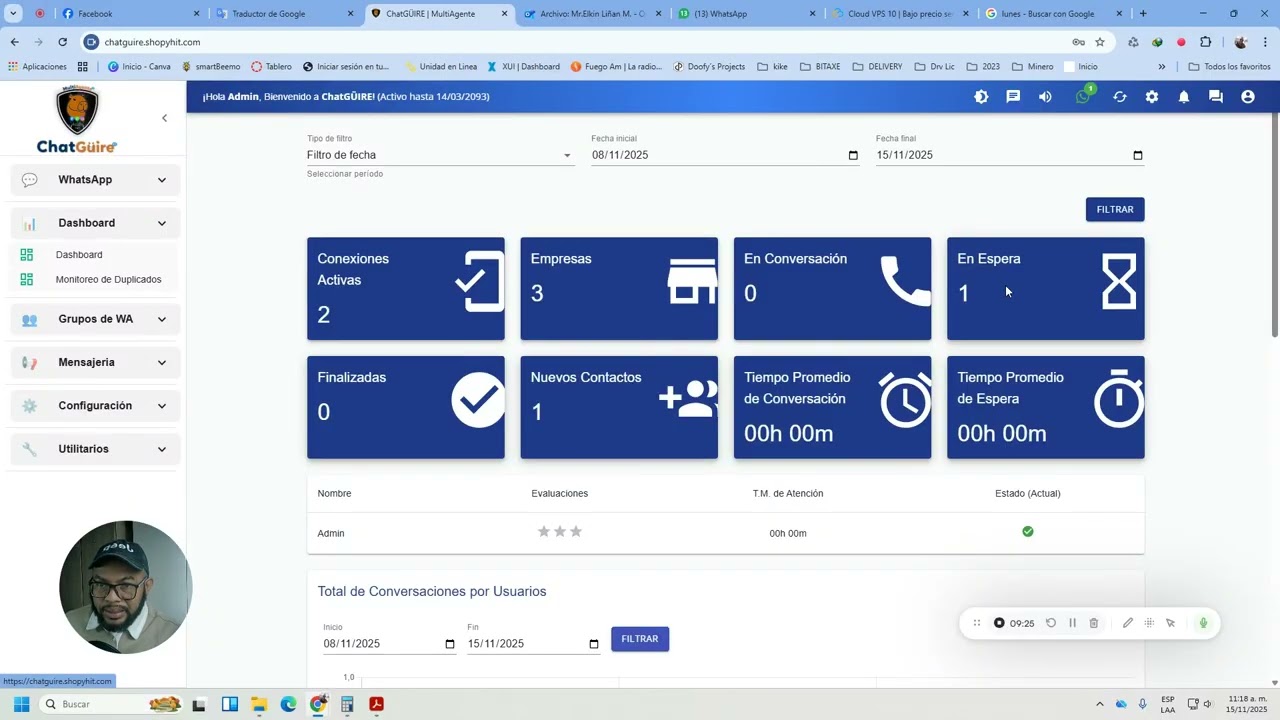The height and width of the screenshot is (720, 1280).
Task: Expand the Utilitarios sidebar section
Action: 96,449
